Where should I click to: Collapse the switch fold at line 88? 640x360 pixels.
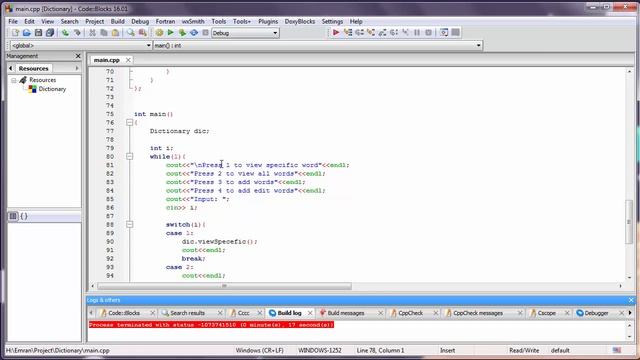[129, 224]
